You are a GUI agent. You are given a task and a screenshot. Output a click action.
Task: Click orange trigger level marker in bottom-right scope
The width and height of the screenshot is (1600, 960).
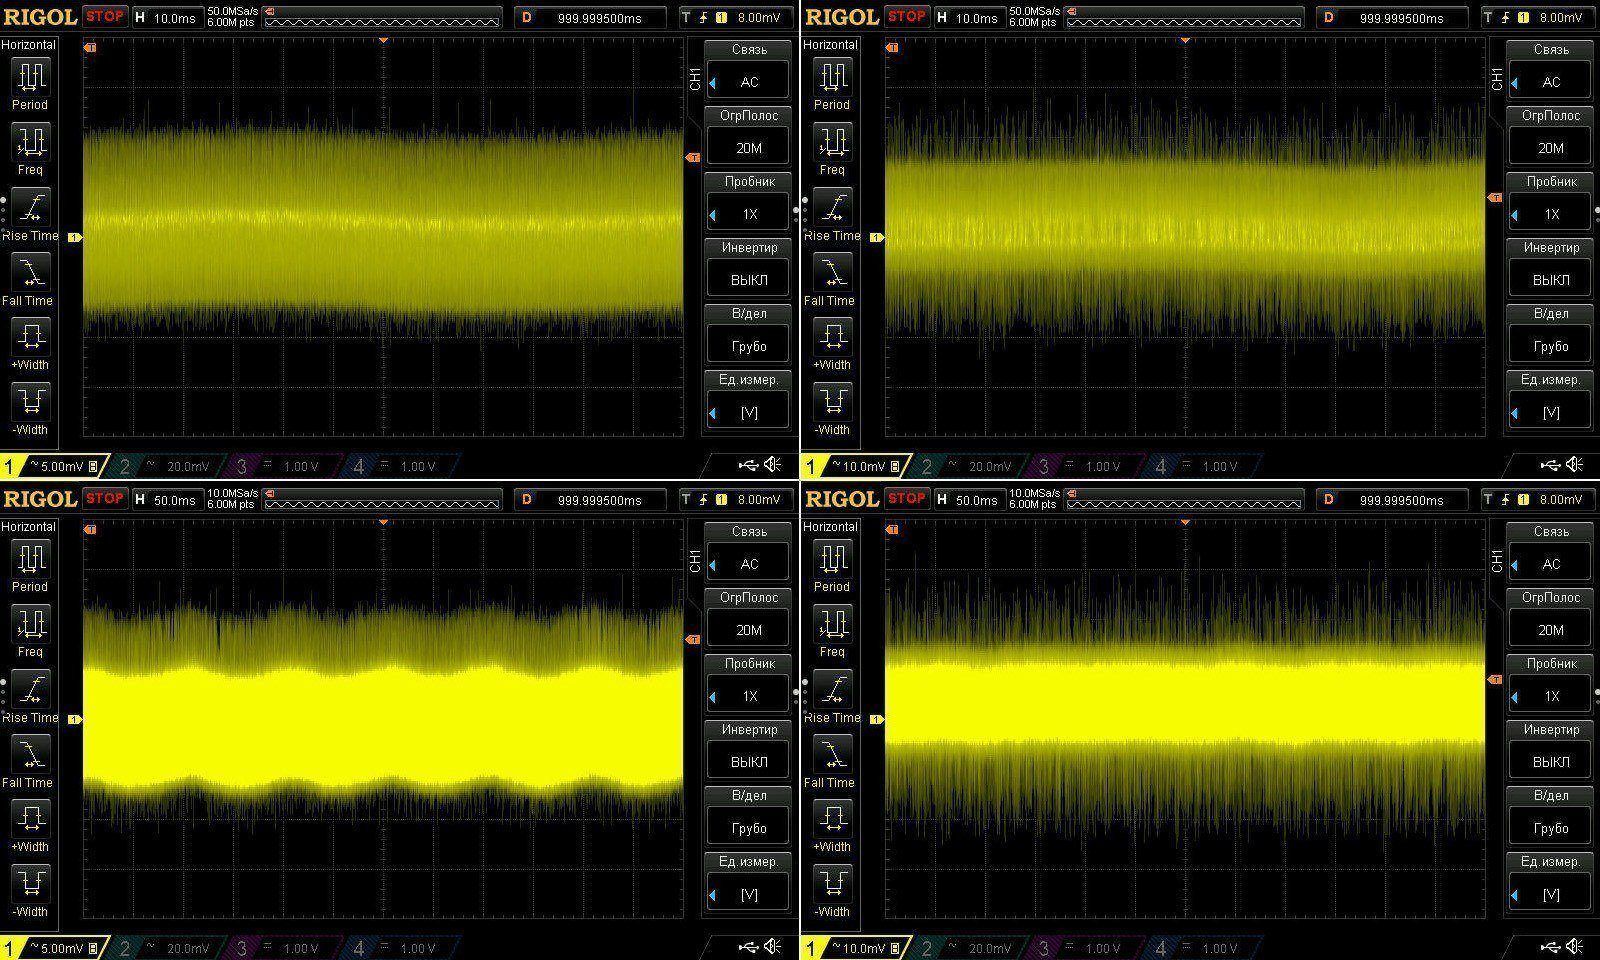(1494, 679)
